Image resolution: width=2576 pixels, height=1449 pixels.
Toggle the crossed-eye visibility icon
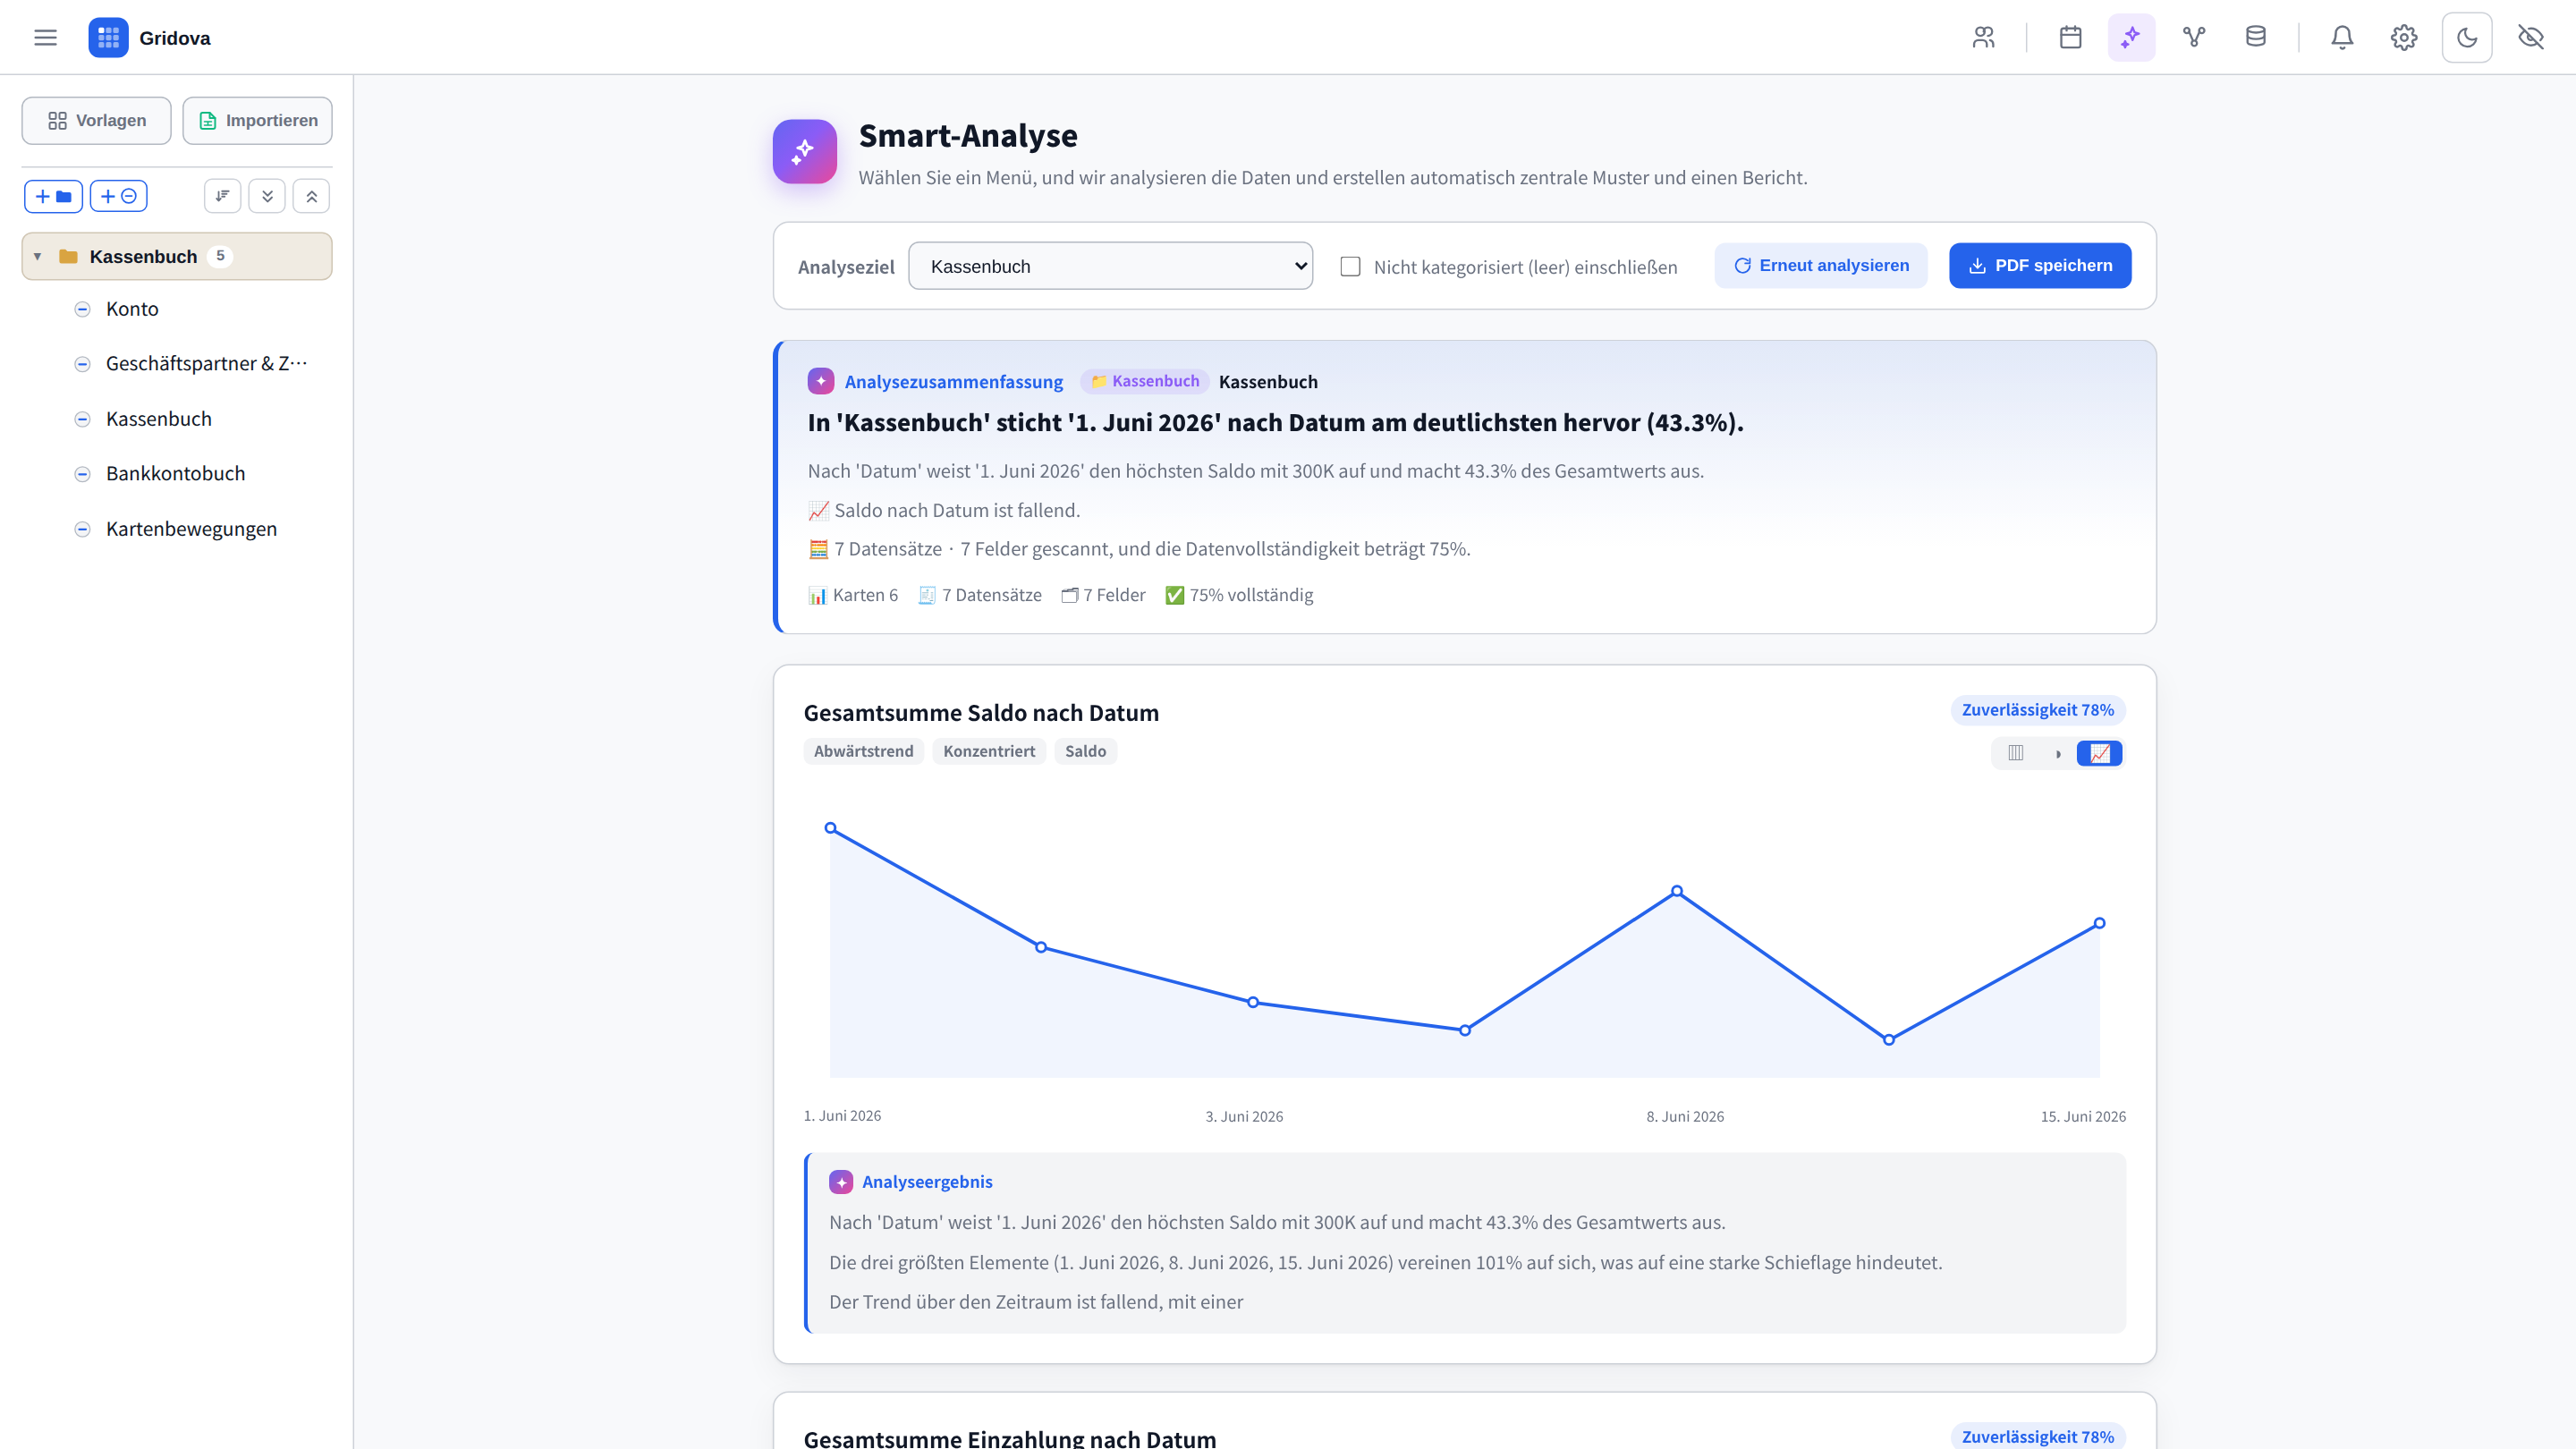coord(2531,38)
